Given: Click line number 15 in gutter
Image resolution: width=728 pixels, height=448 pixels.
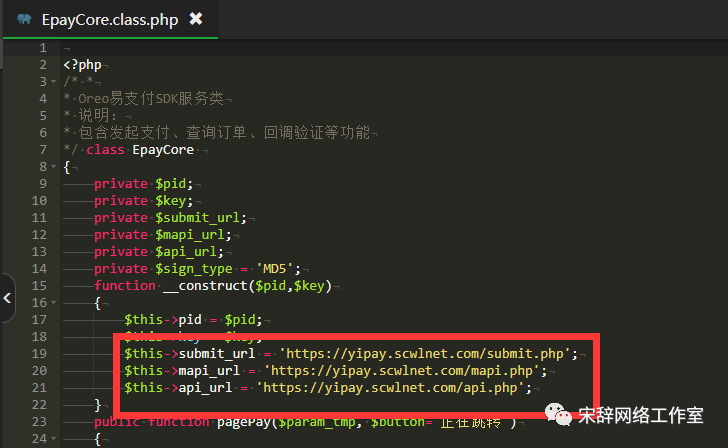Looking at the screenshot, I should [37, 286].
